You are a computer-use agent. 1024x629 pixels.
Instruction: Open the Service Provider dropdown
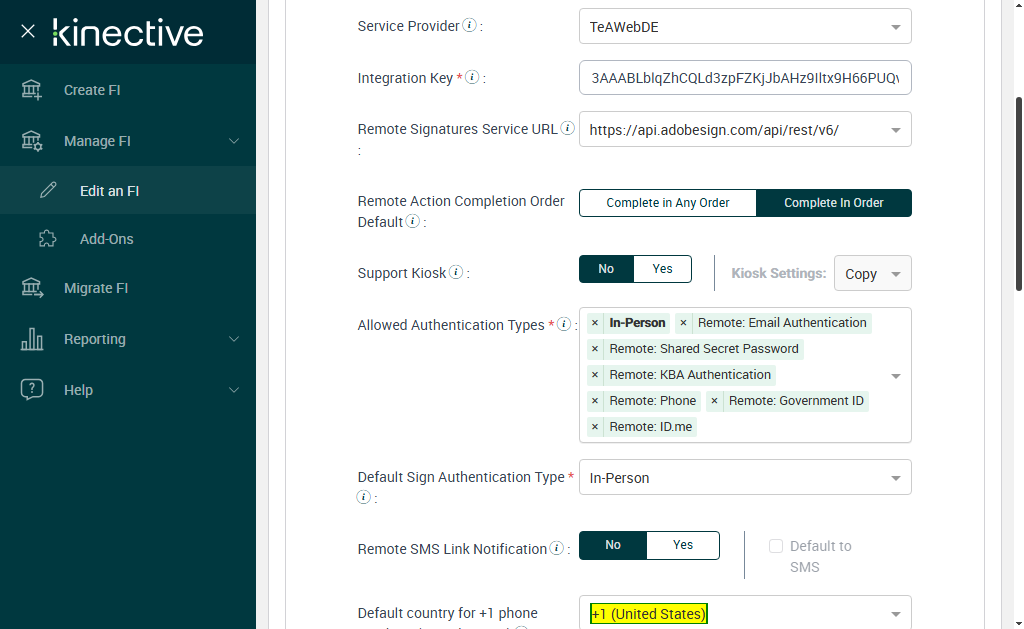tap(896, 27)
